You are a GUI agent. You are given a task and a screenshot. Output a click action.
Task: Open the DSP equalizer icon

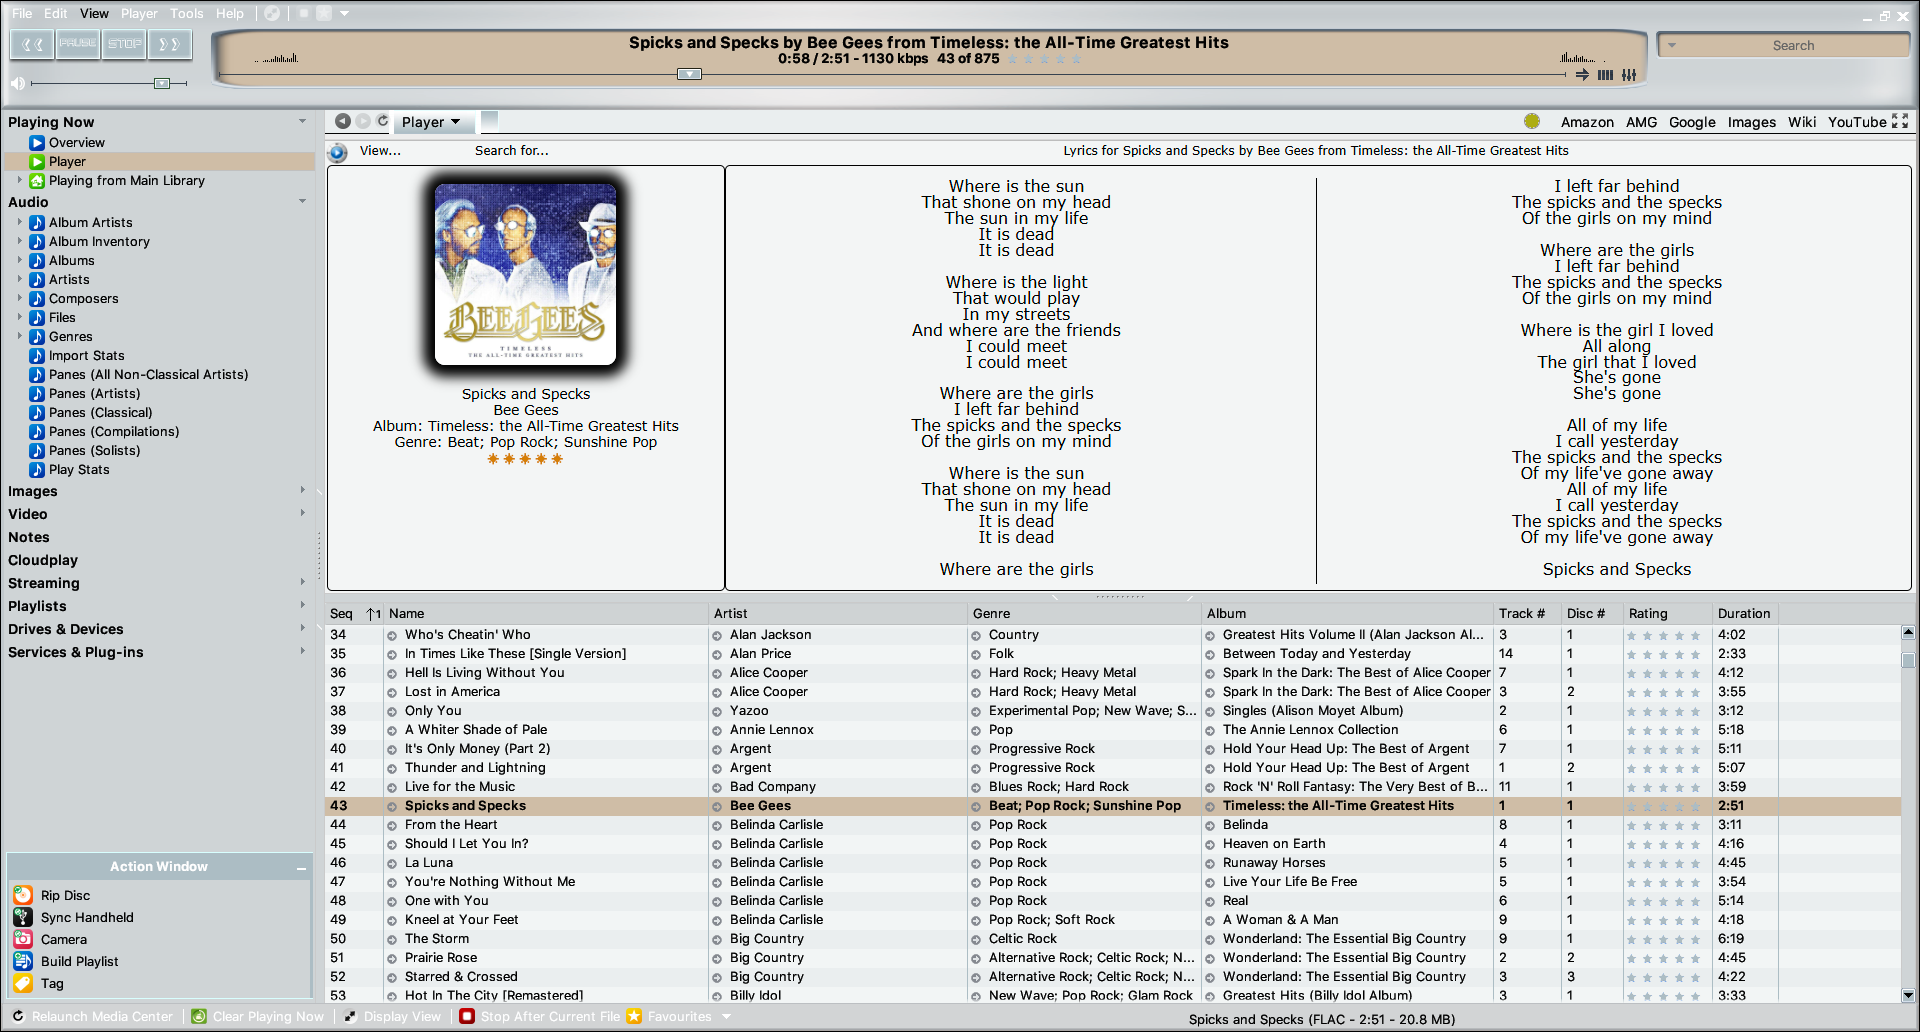coord(1629,75)
